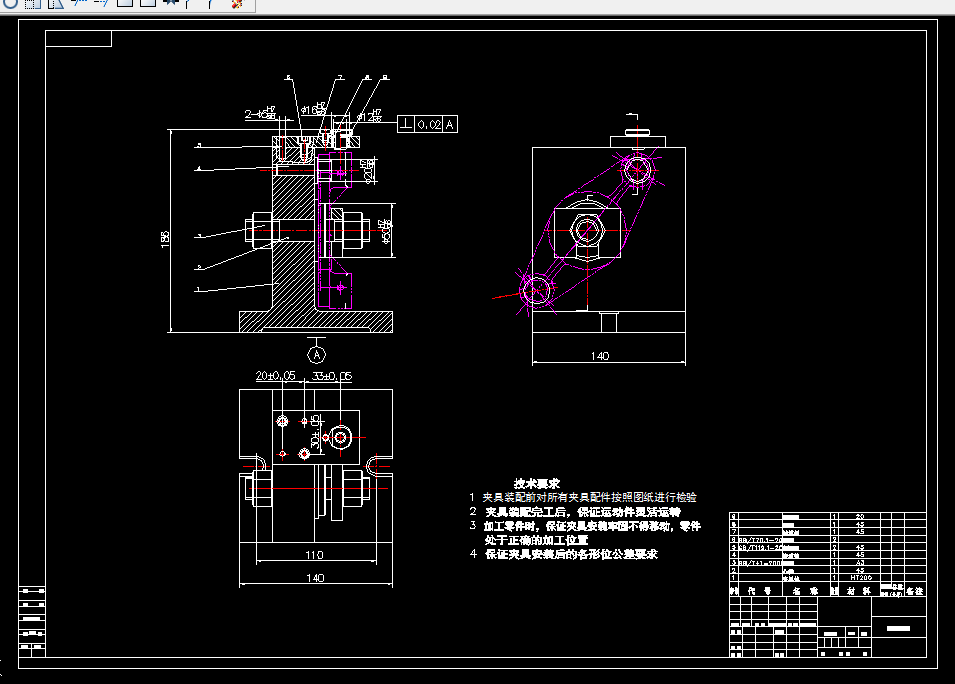Viewport: 955px width, 684px height.
Task: Select the φ50 diameter dimension in section view
Action: click(386, 233)
